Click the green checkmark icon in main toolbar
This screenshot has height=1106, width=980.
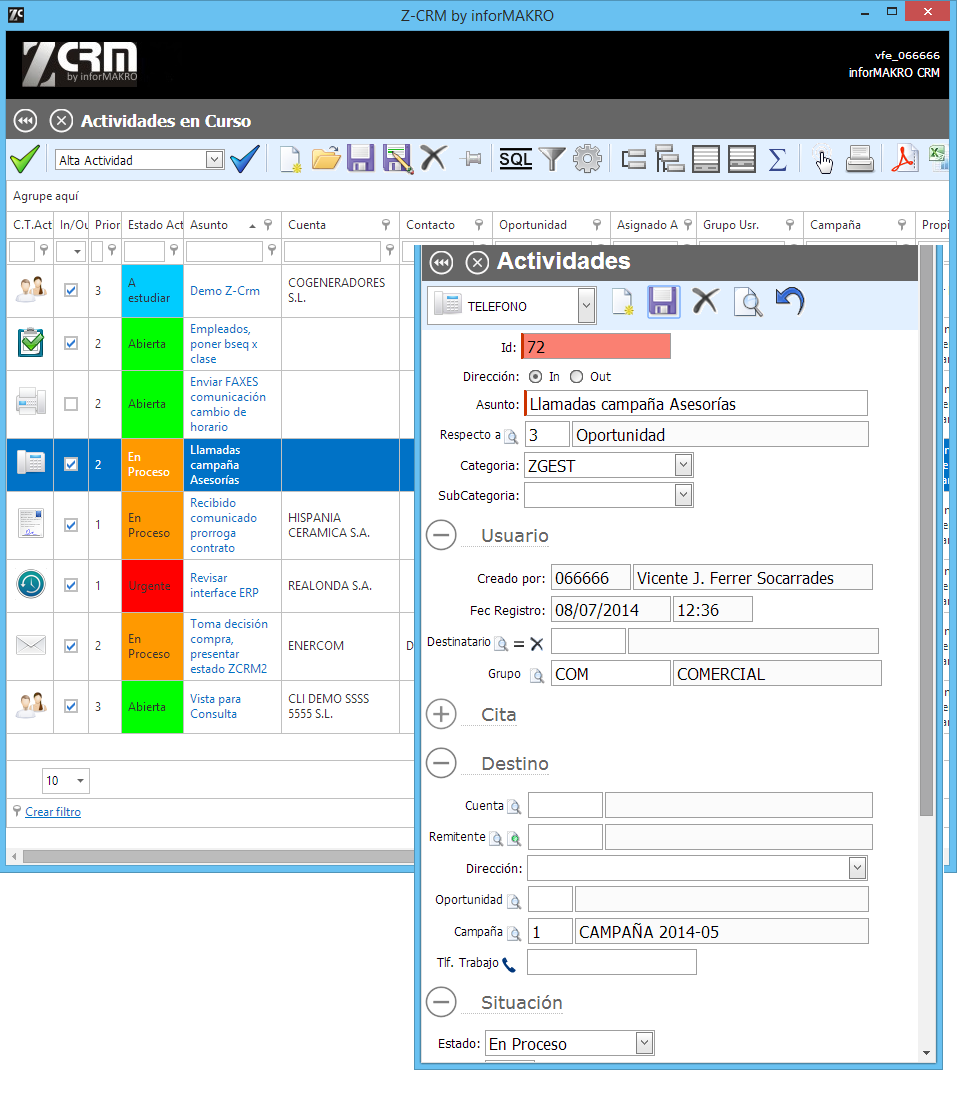tap(25, 159)
